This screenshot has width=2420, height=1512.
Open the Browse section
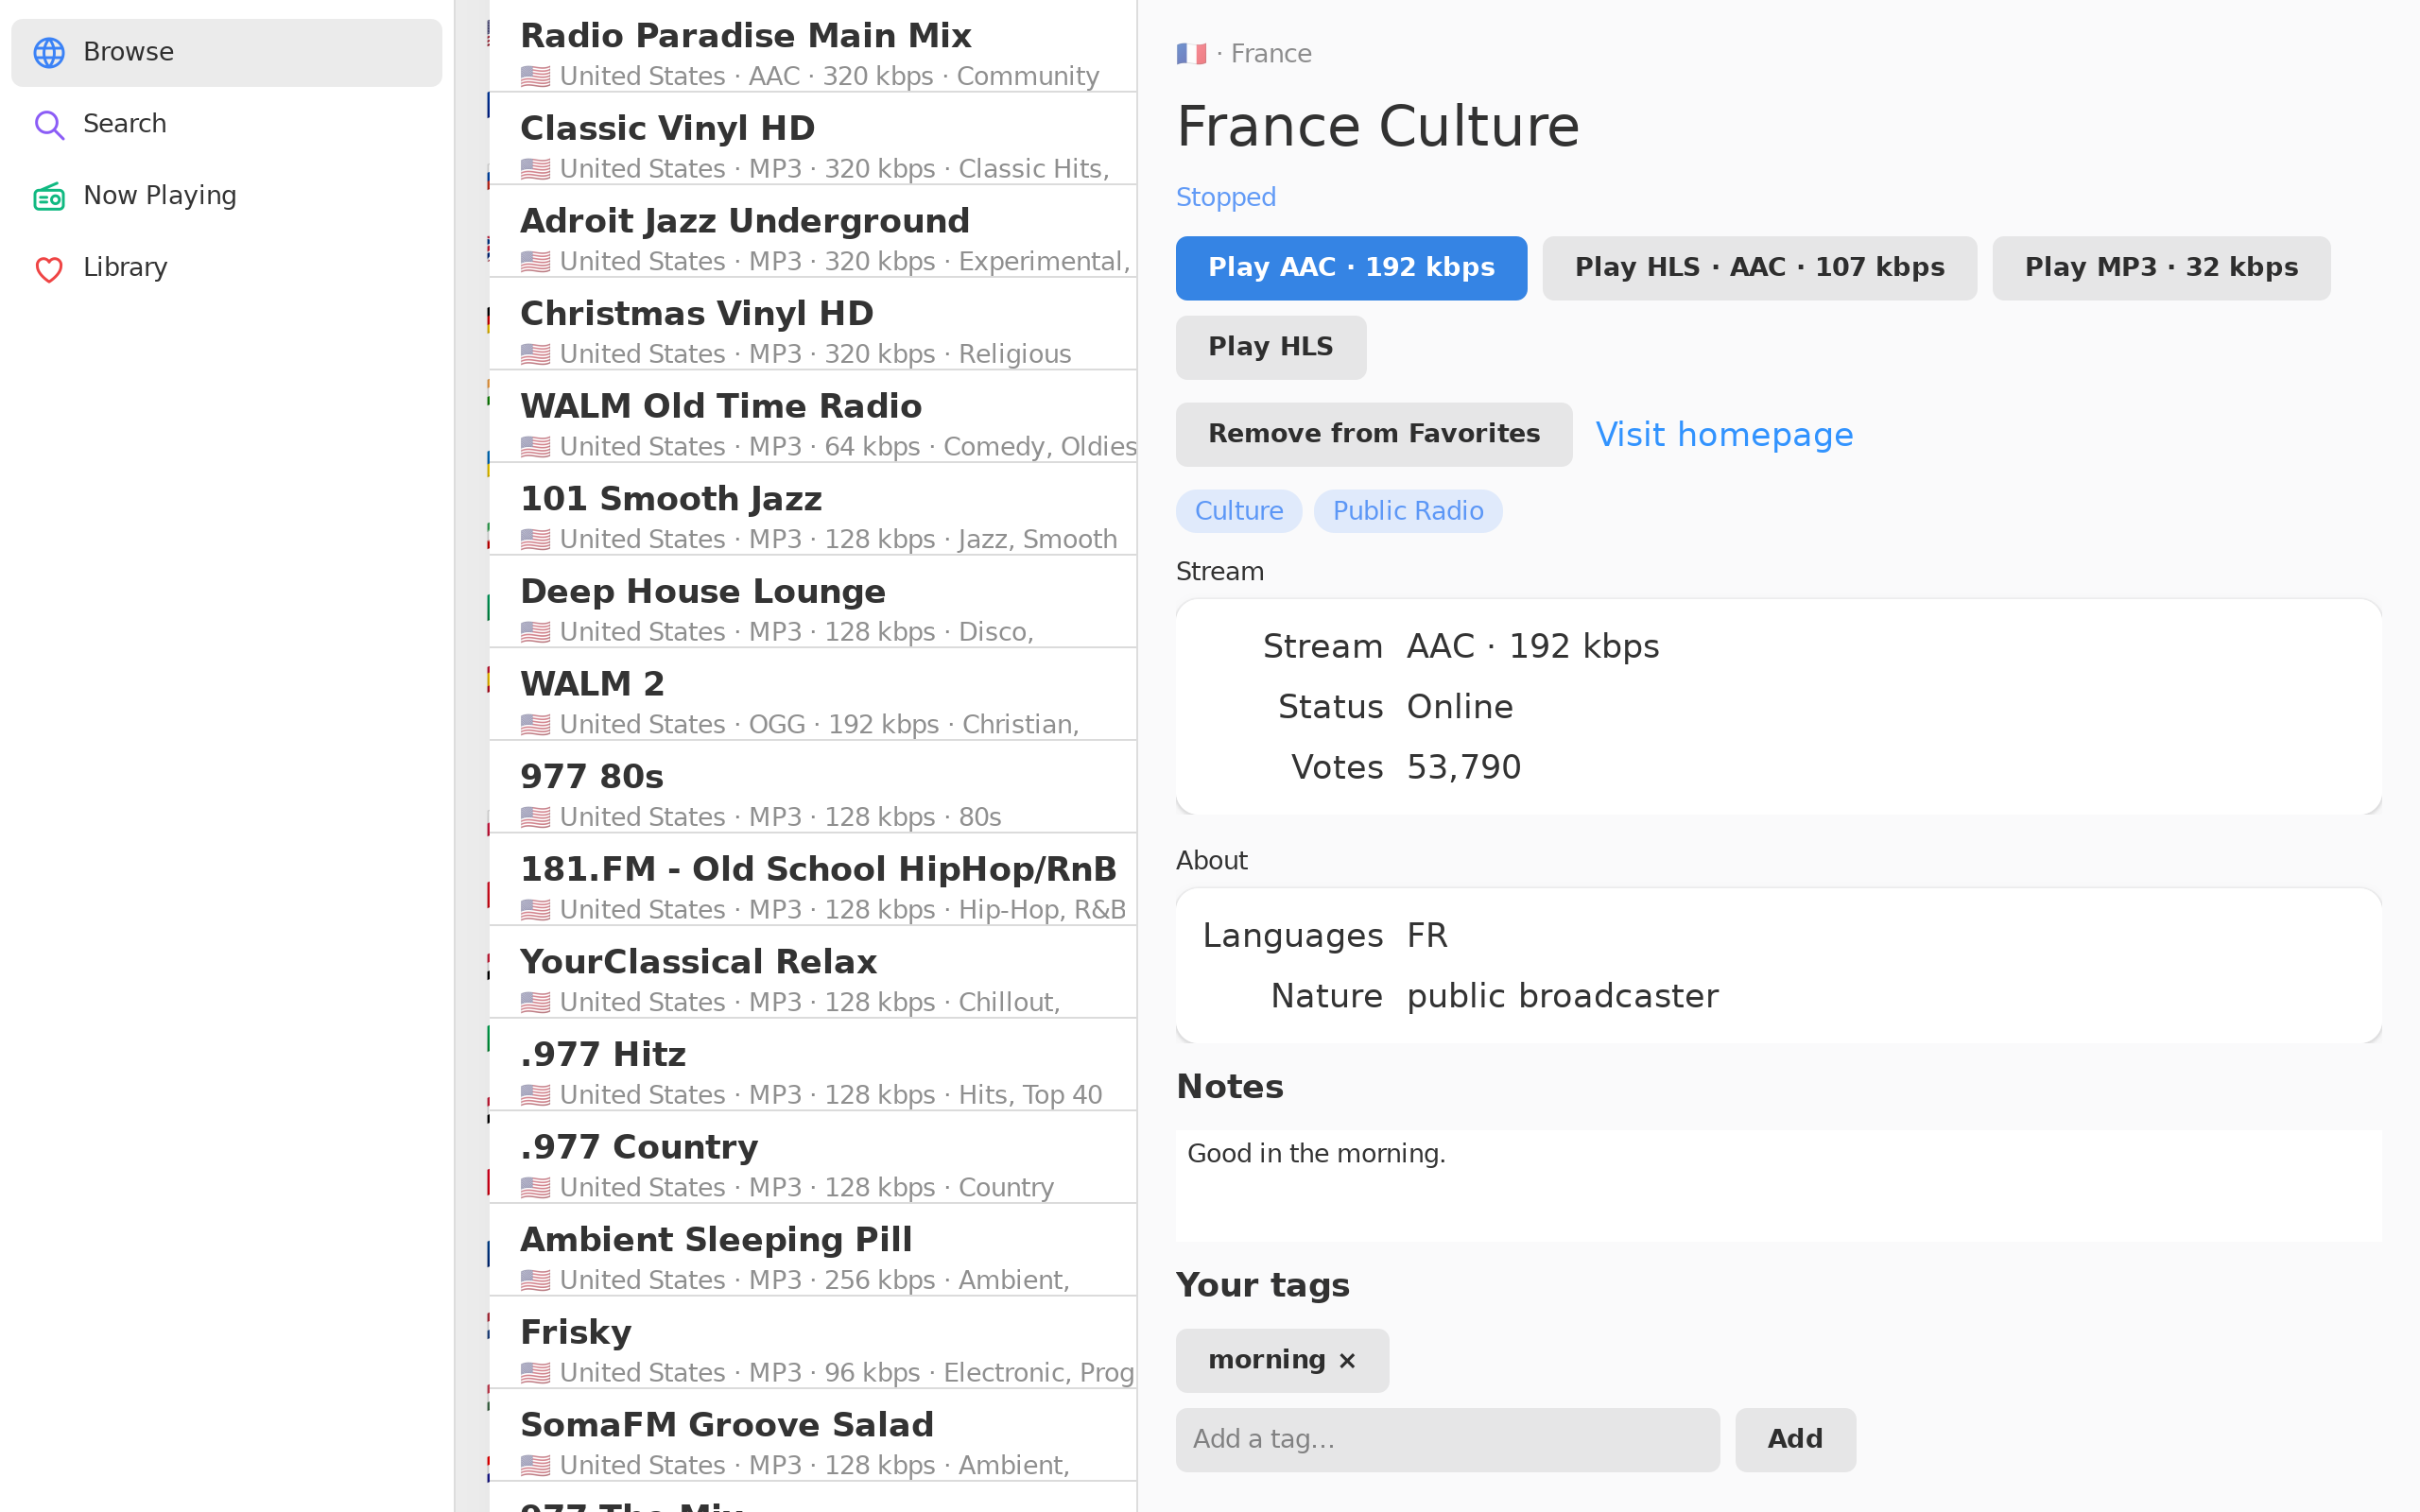(x=226, y=52)
